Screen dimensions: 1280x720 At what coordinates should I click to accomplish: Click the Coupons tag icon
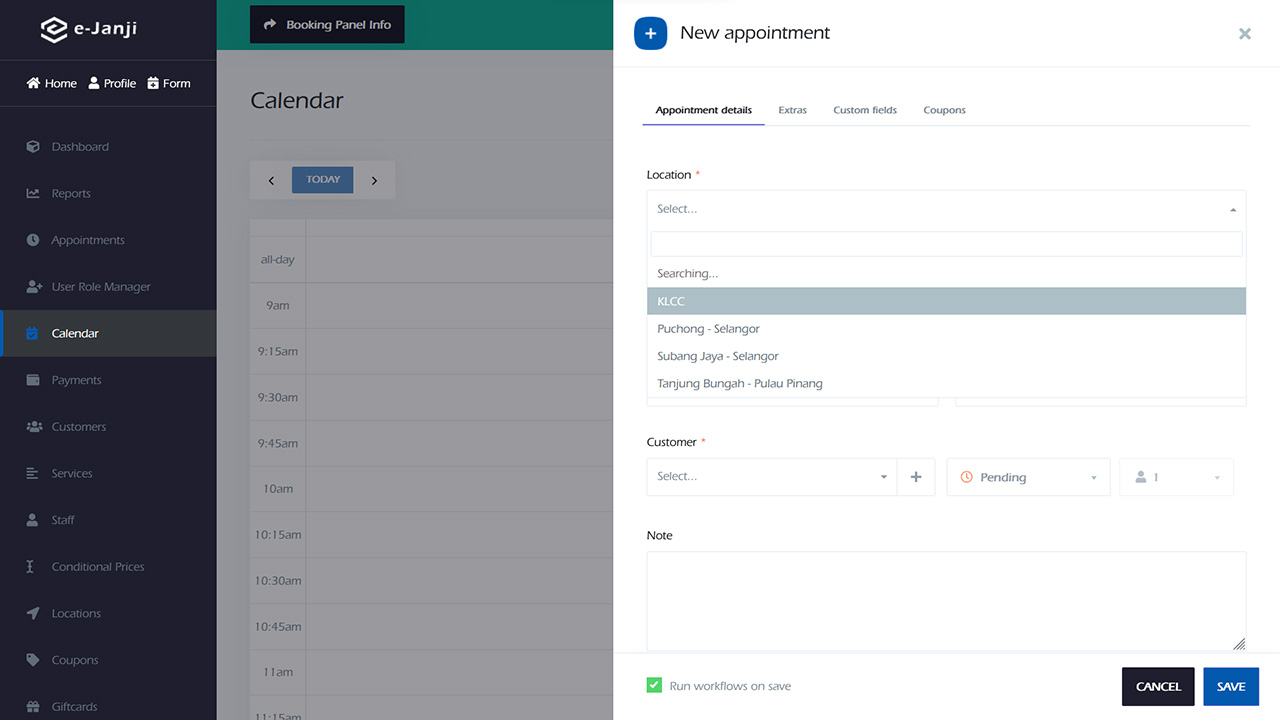coord(33,660)
